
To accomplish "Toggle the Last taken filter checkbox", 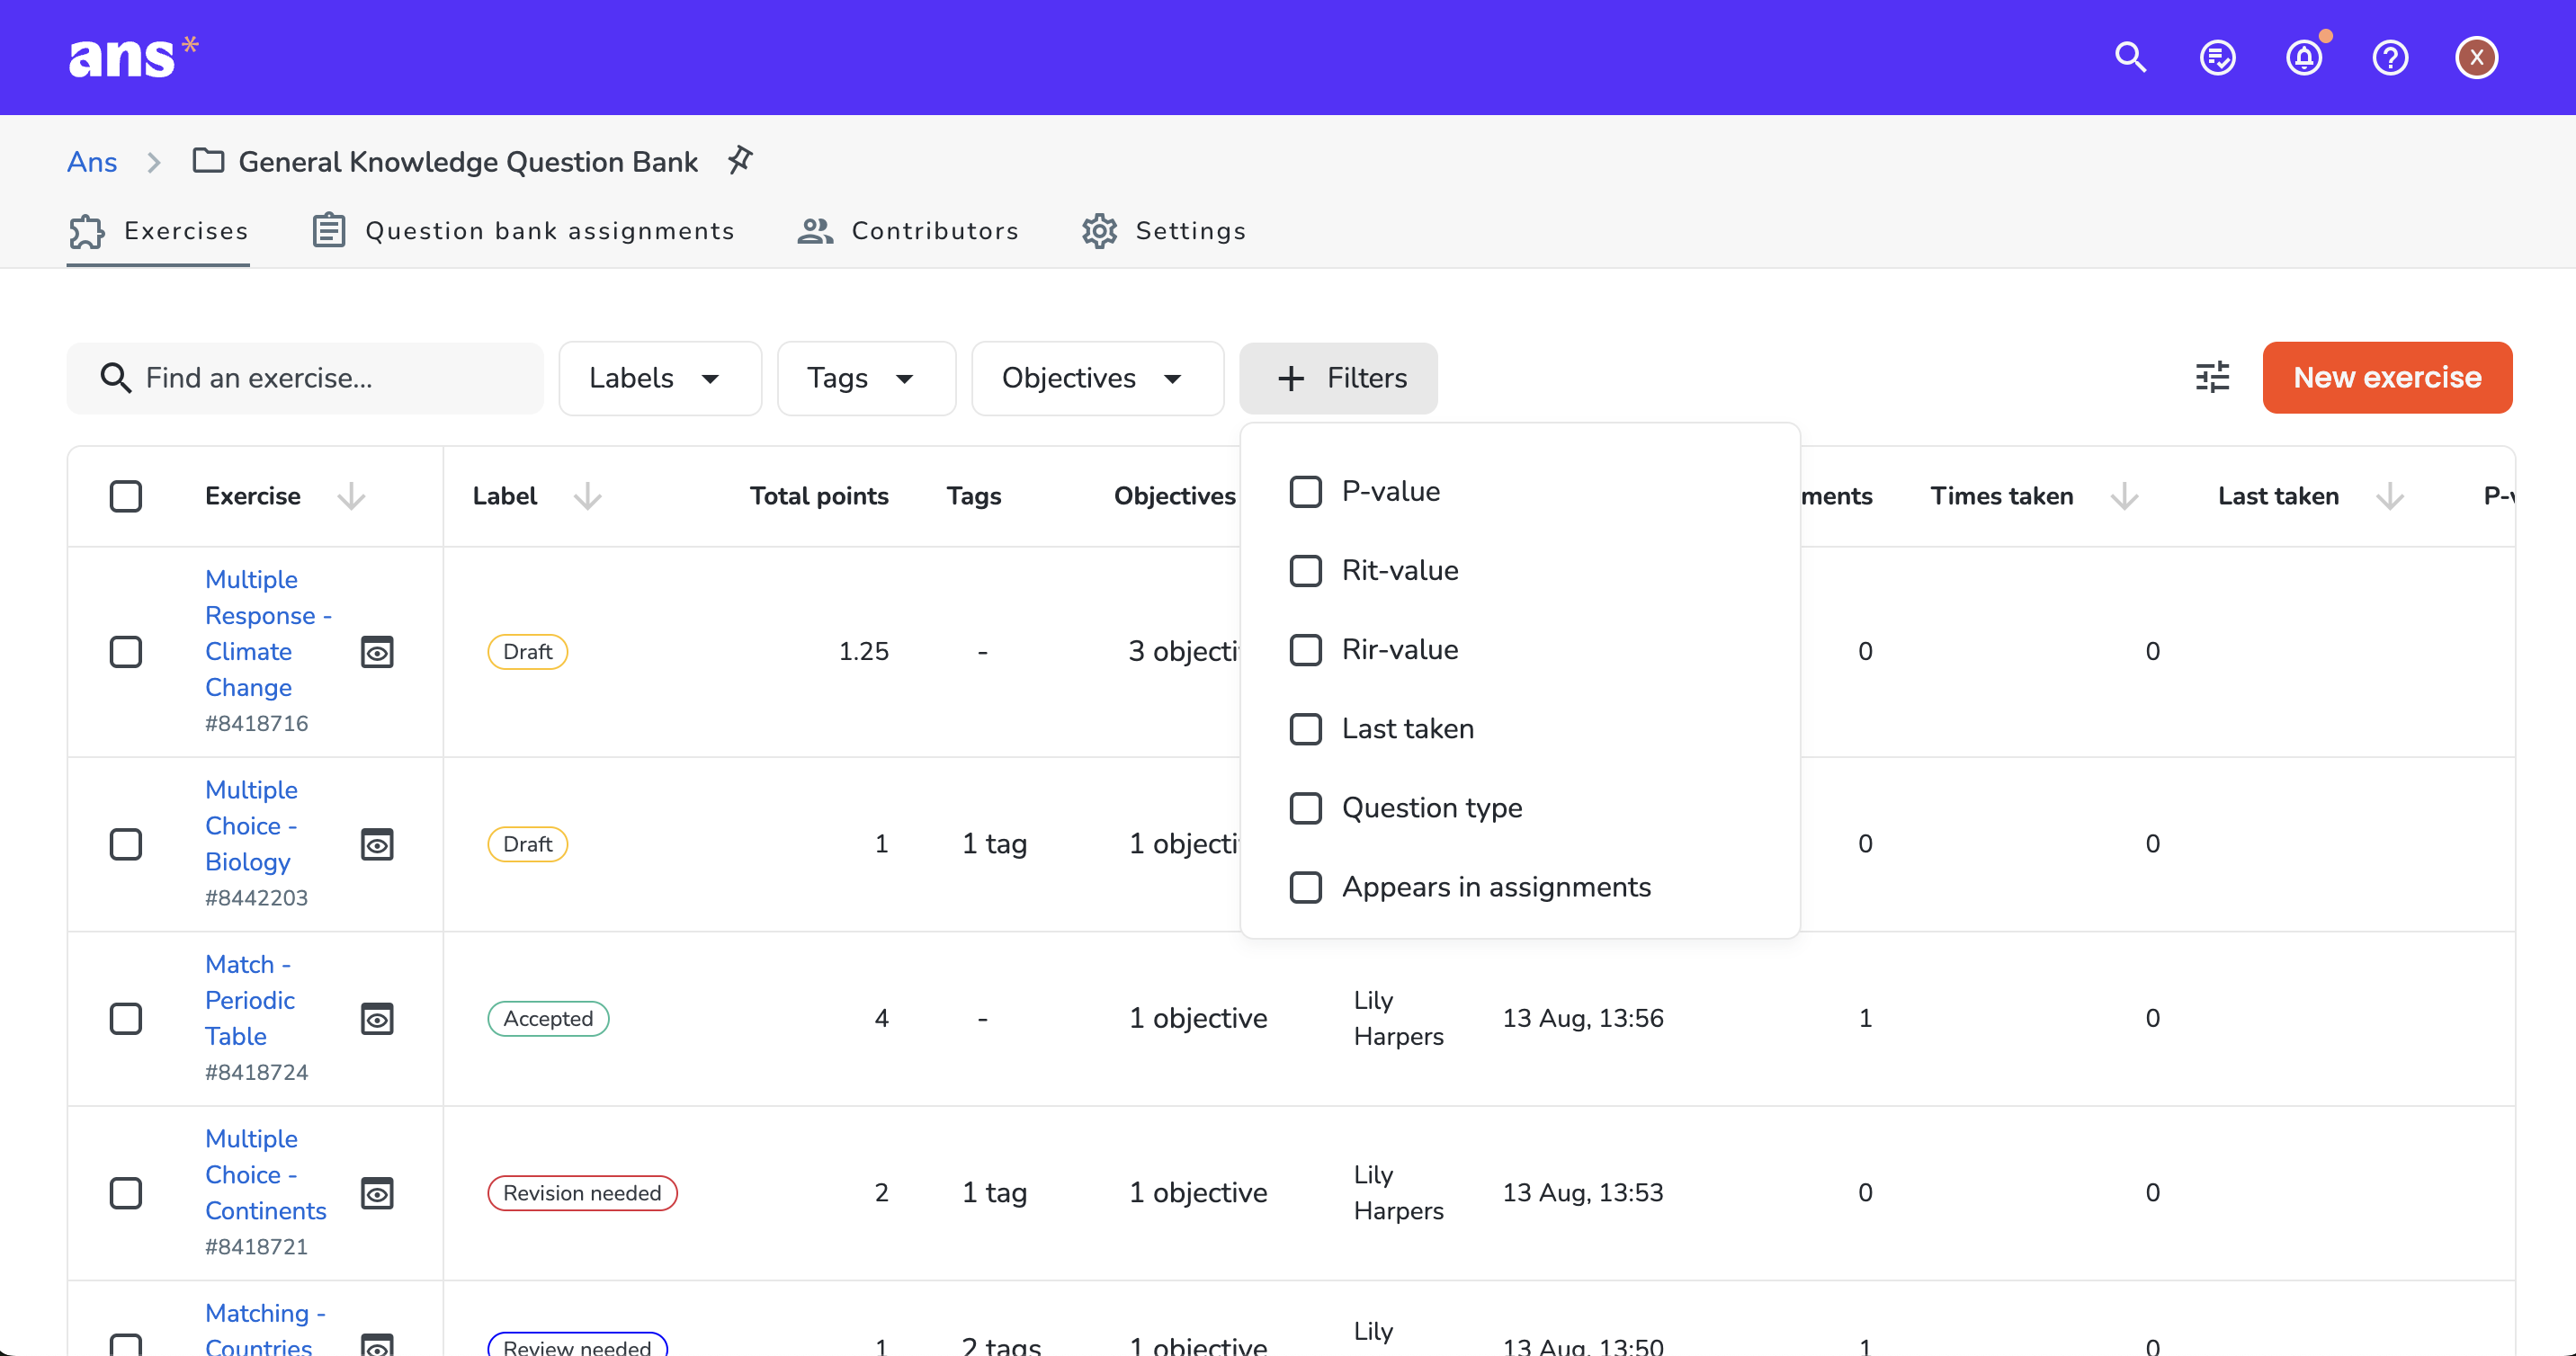I will point(1305,729).
